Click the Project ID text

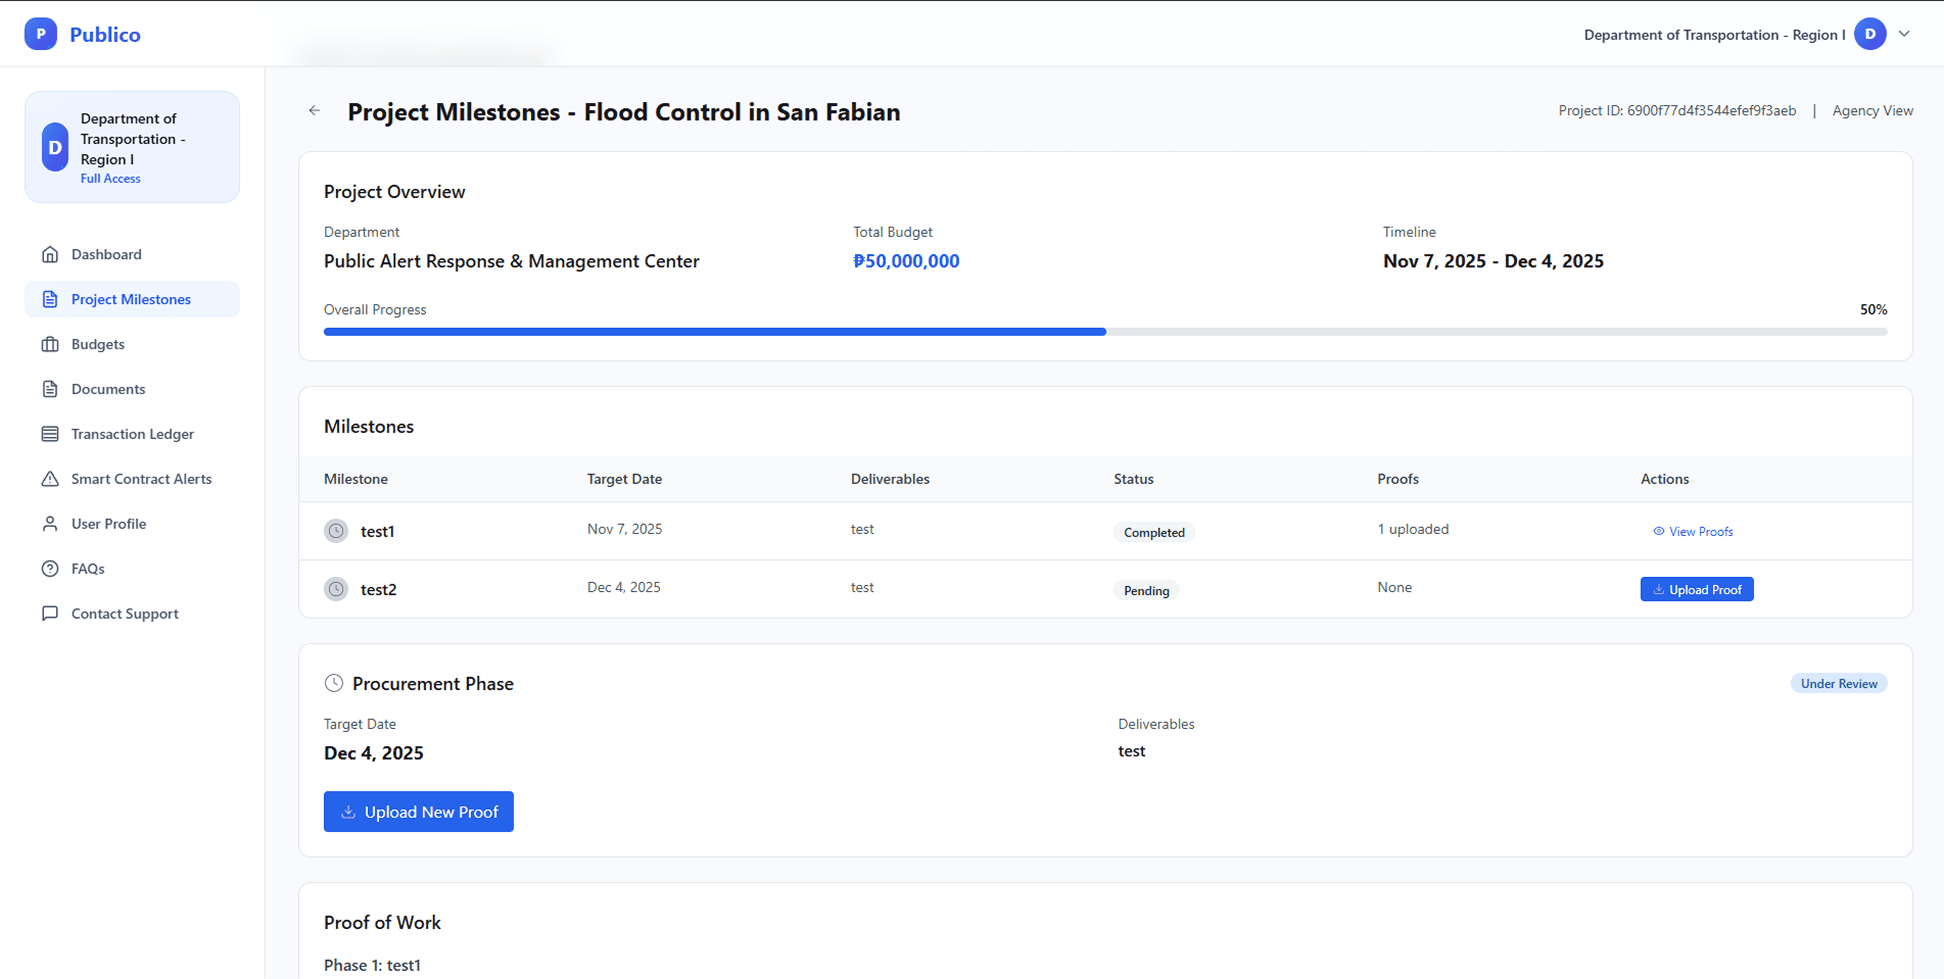tap(1677, 111)
